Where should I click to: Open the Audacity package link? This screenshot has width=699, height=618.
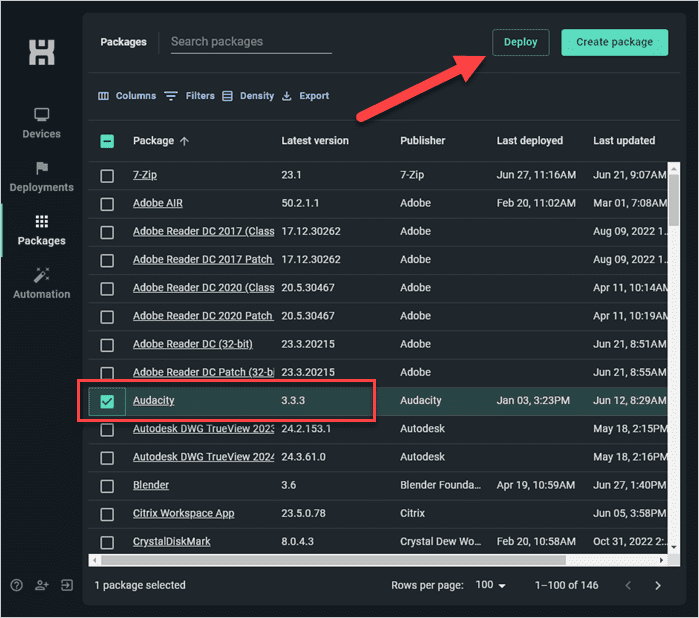(x=153, y=400)
